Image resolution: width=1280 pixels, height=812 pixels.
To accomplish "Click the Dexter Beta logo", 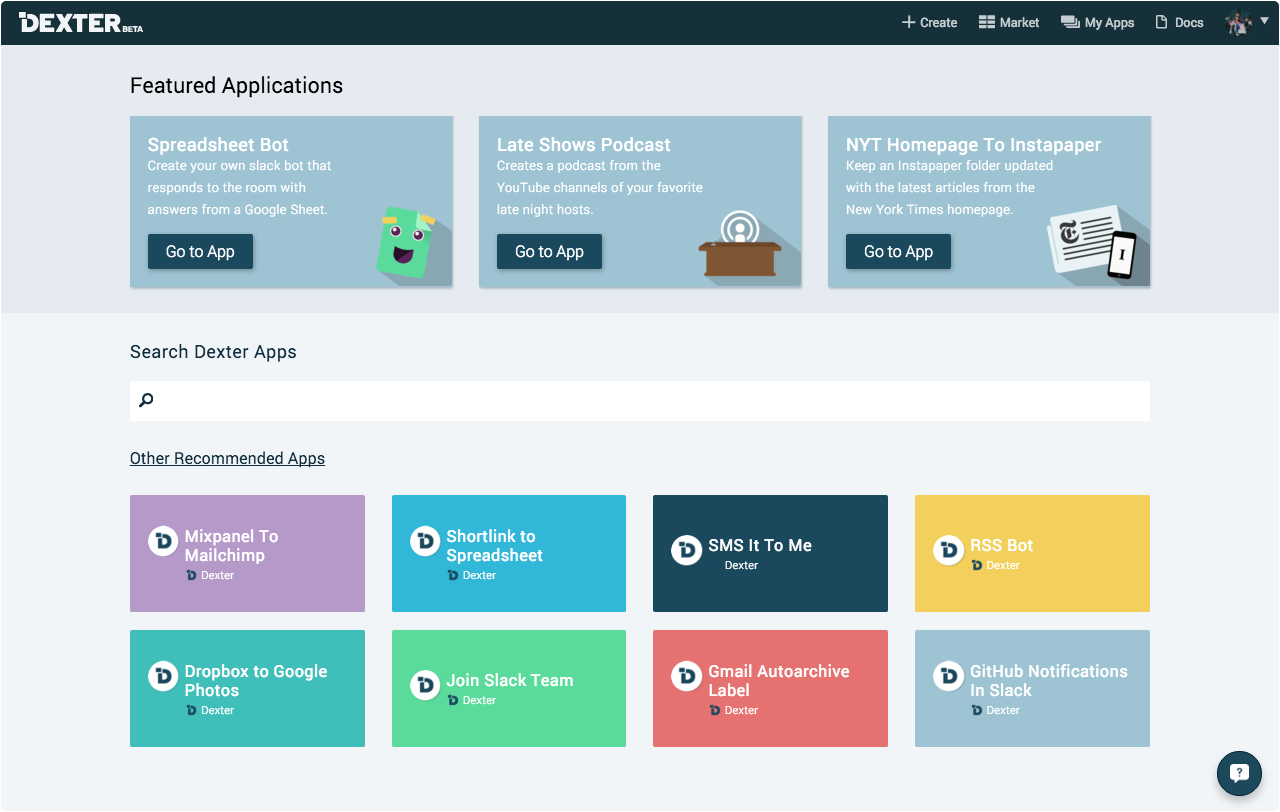I will click(x=81, y=22).
